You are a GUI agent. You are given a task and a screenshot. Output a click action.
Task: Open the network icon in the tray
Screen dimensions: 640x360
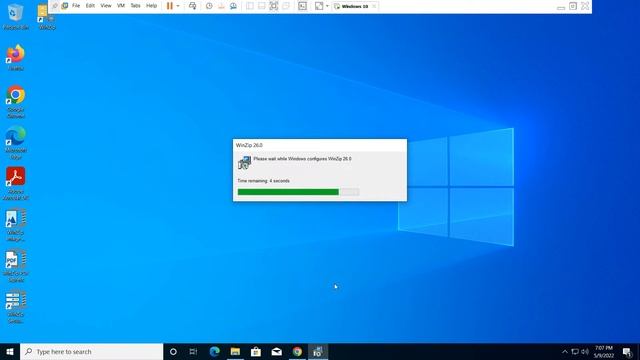pos(575,351)
